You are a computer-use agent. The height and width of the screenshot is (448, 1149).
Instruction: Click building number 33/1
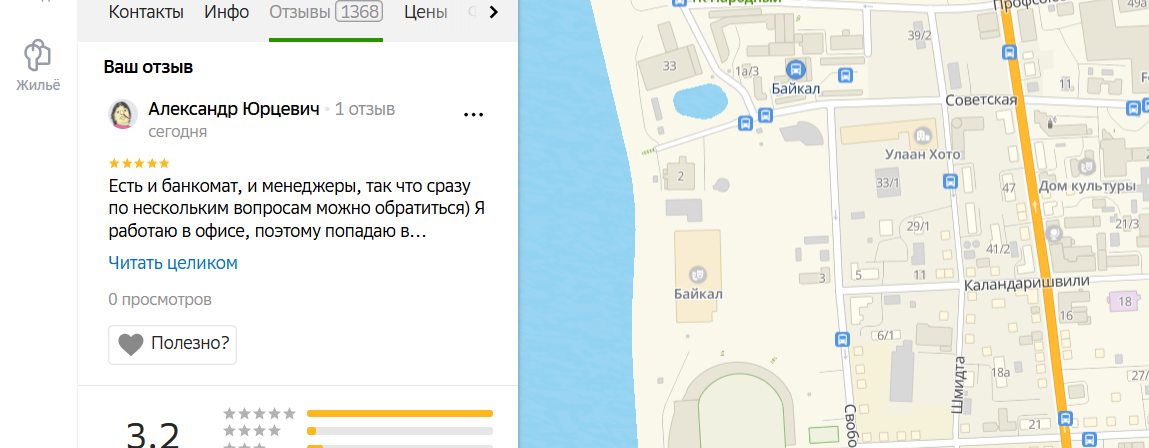[887, 182]
